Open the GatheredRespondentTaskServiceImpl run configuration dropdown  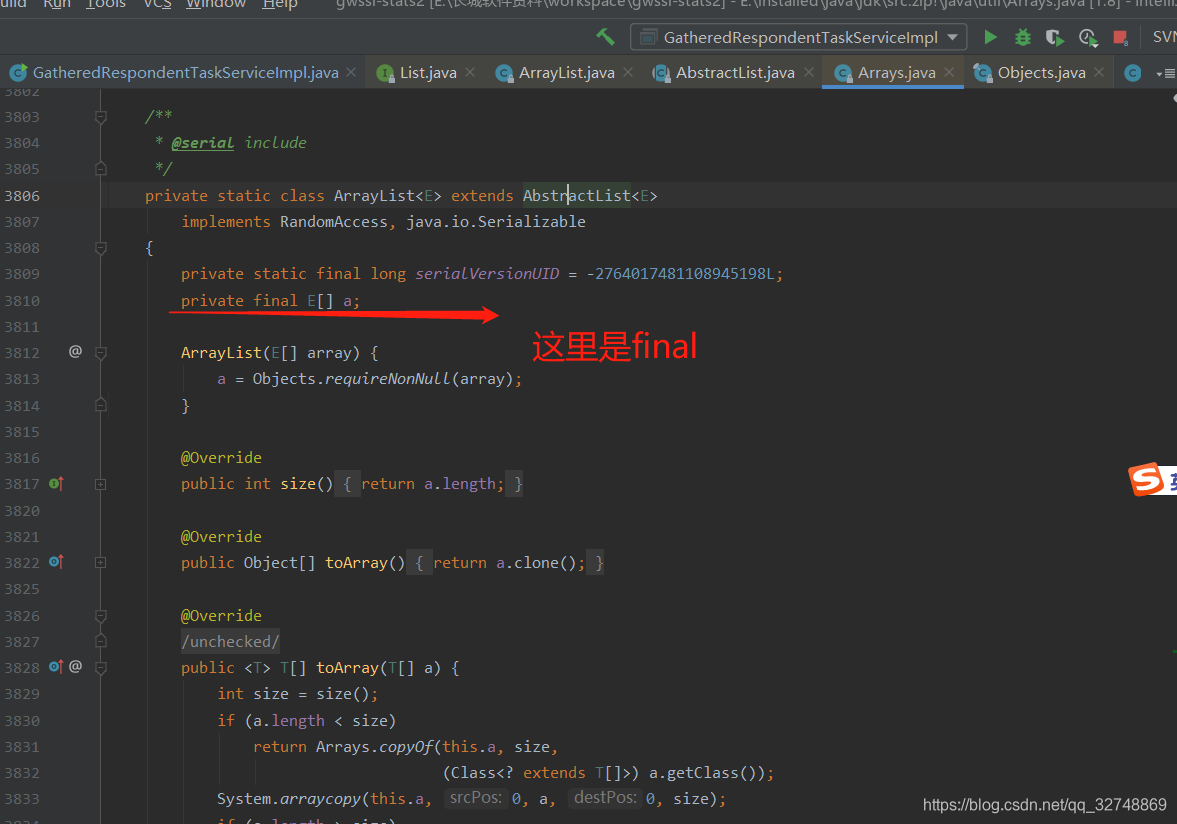[798, 37]
